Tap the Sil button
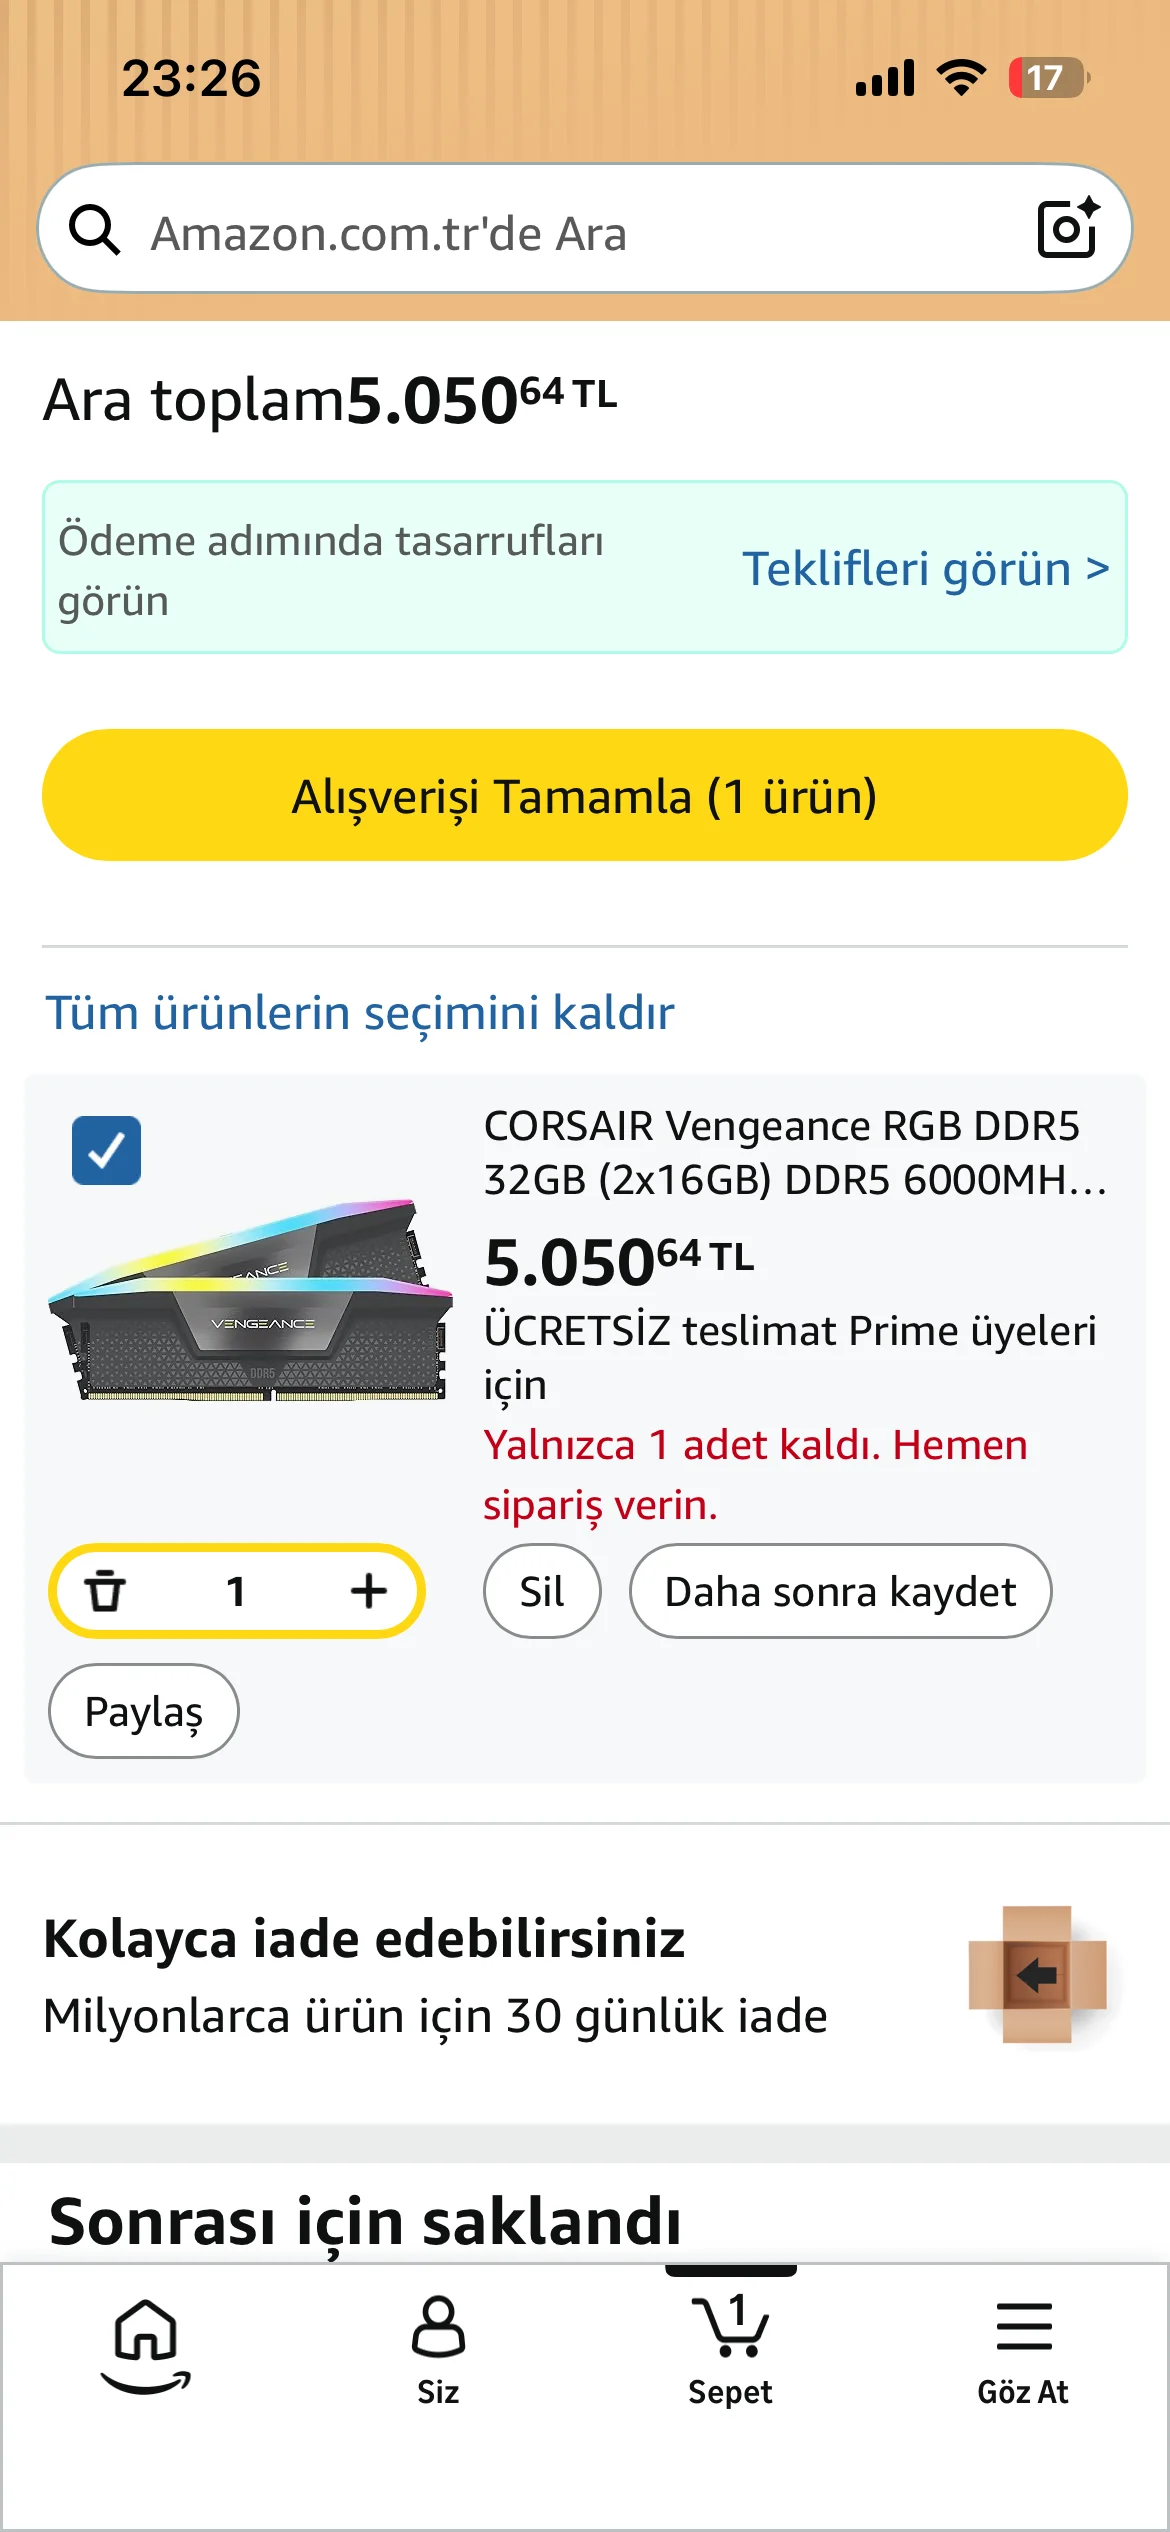This screenshot has width=1170, height=2532. tap(542, 1591)
